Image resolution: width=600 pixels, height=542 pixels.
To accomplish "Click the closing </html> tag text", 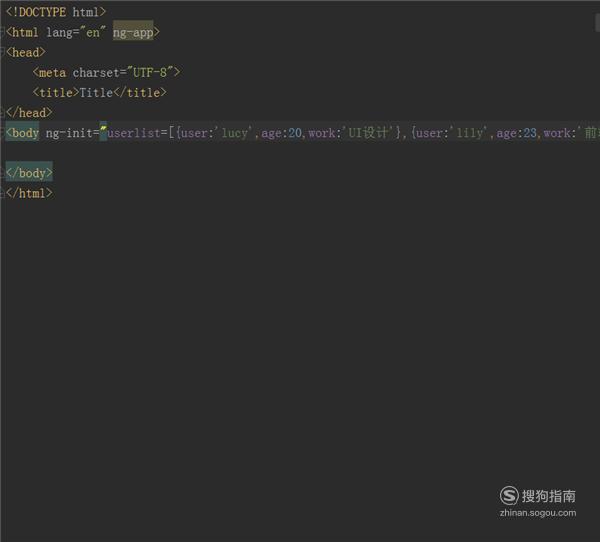I will pyautogui.click(x=29, y=193).
